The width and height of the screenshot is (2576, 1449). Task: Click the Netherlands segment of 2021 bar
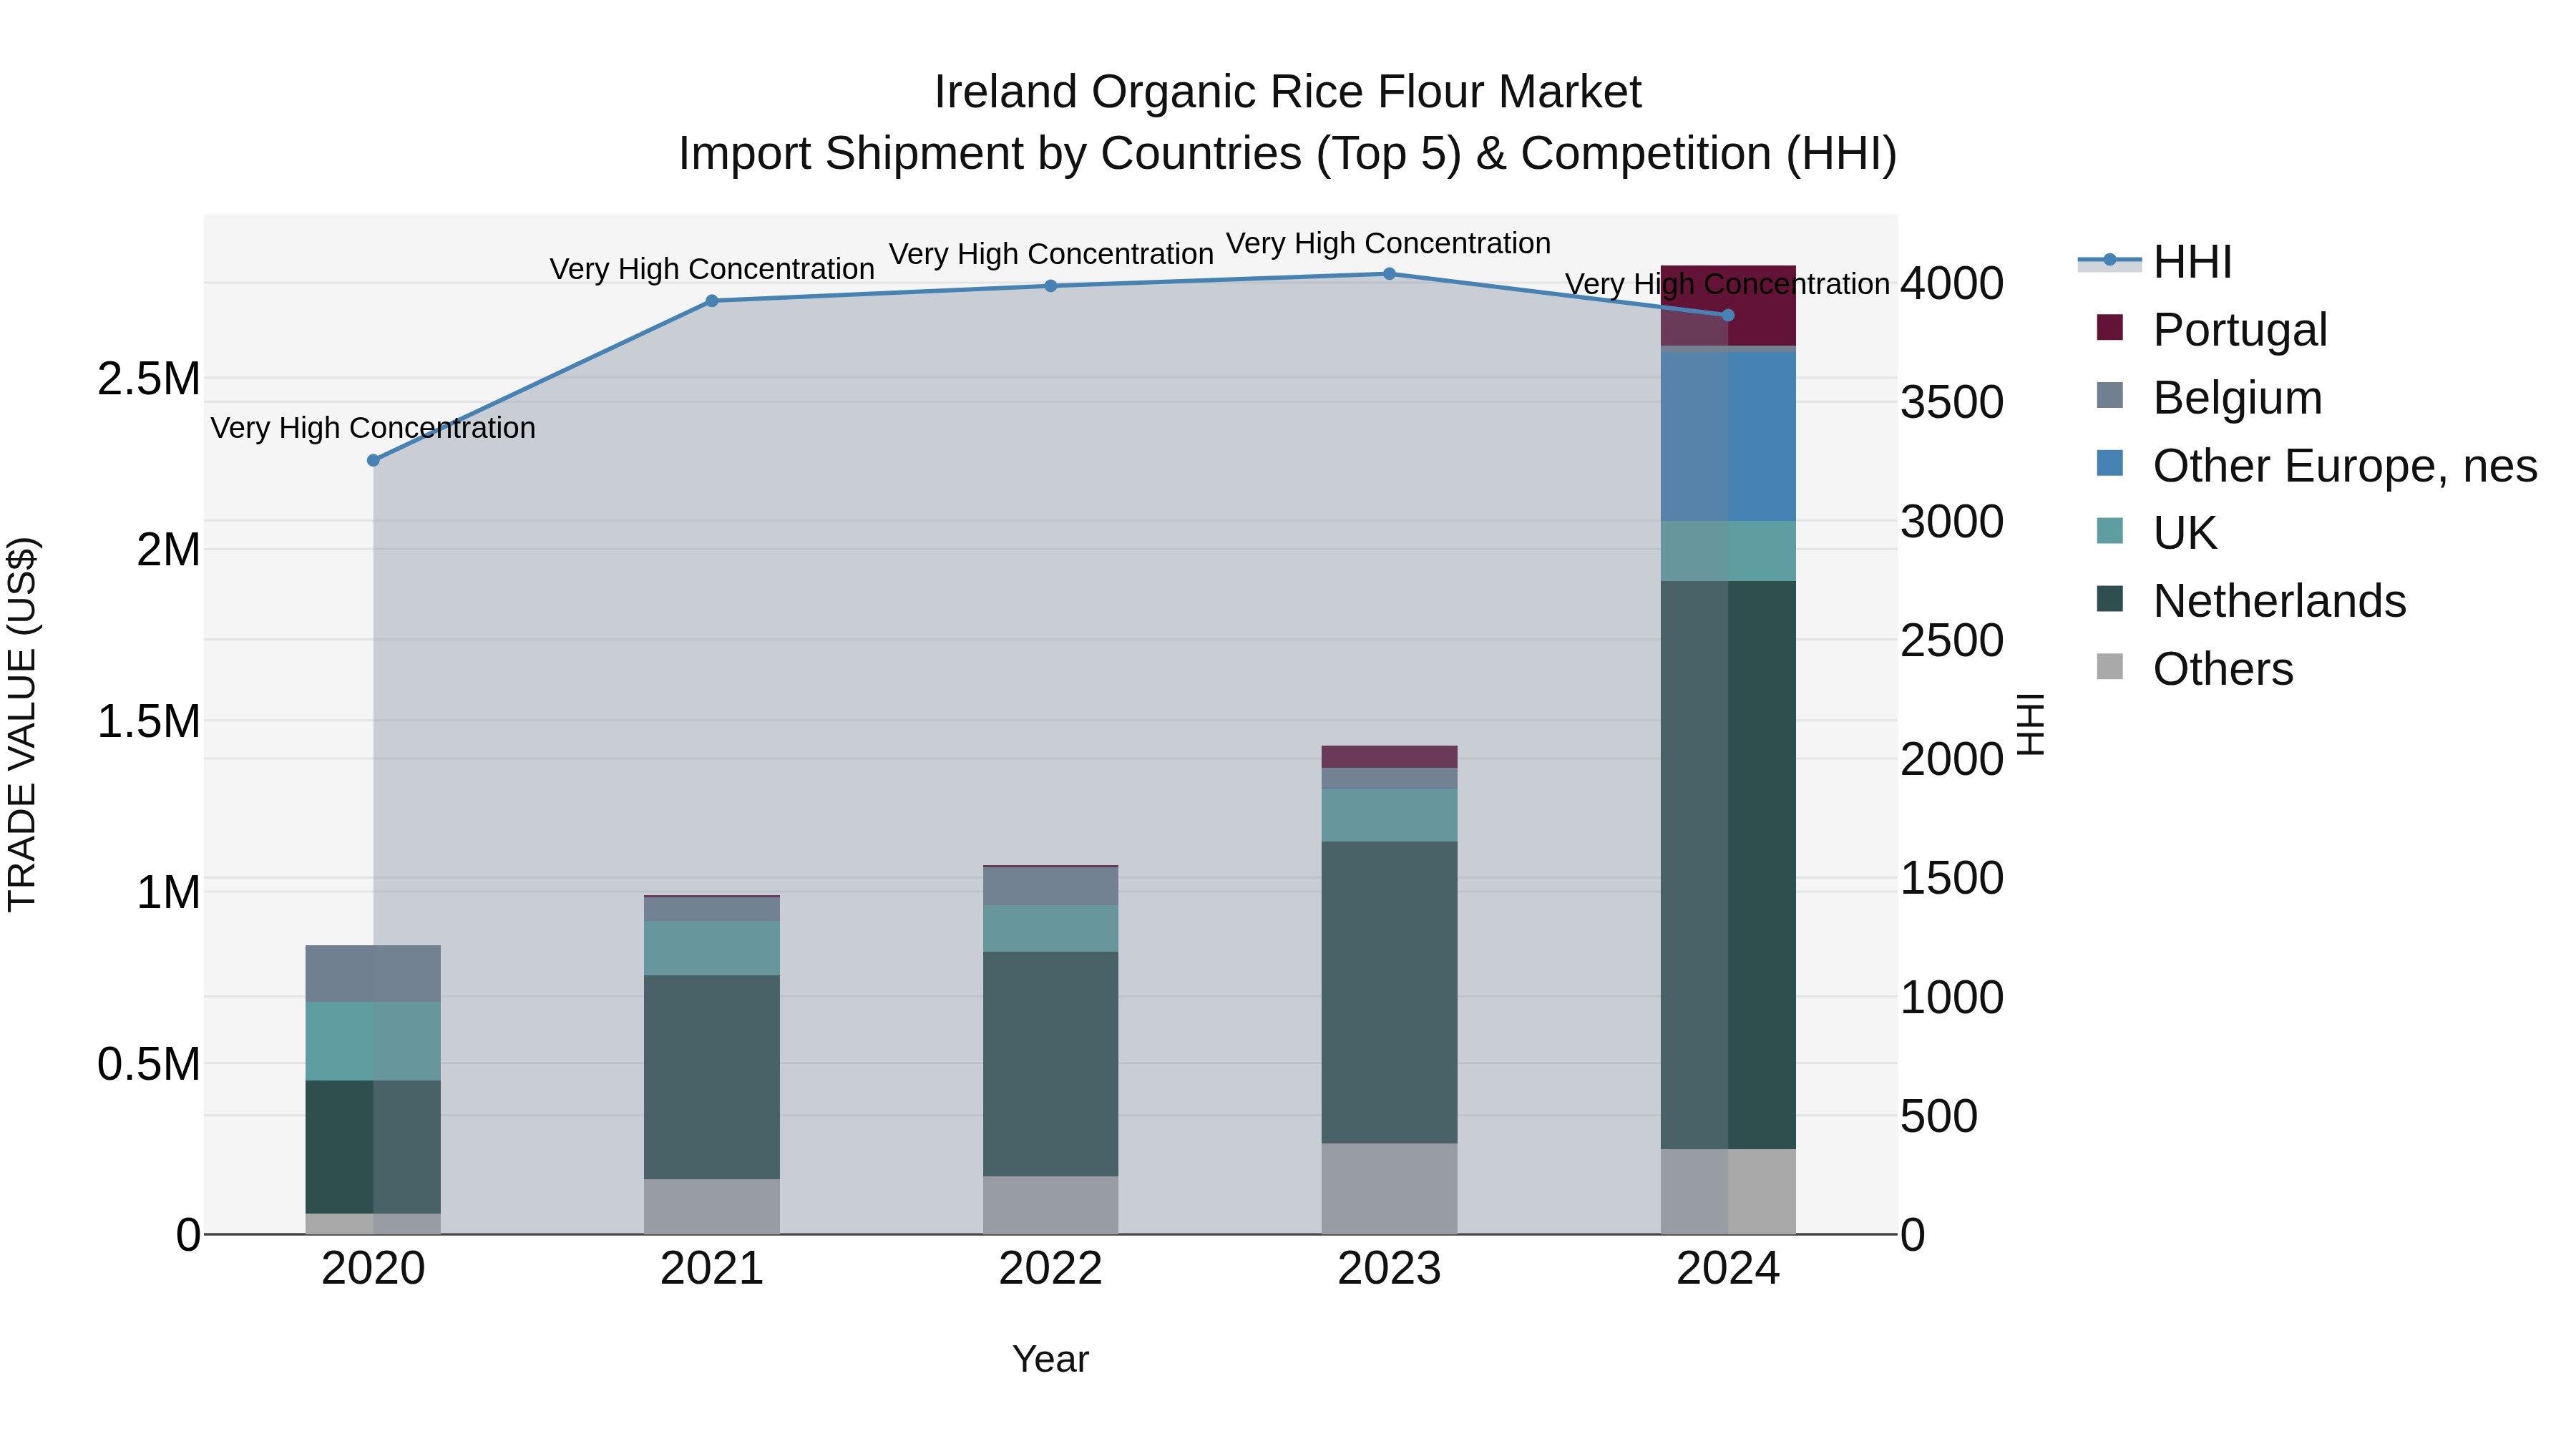point(712,1077)
